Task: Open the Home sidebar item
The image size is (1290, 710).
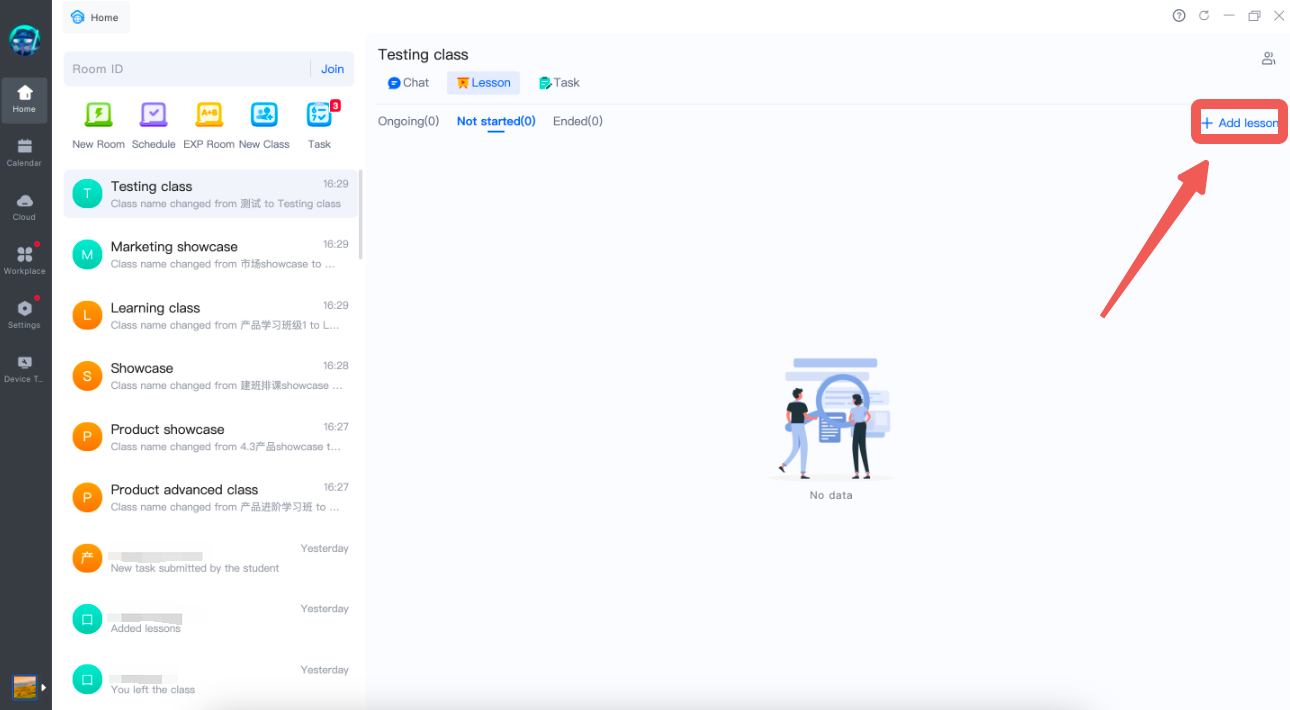Action: 25,100
